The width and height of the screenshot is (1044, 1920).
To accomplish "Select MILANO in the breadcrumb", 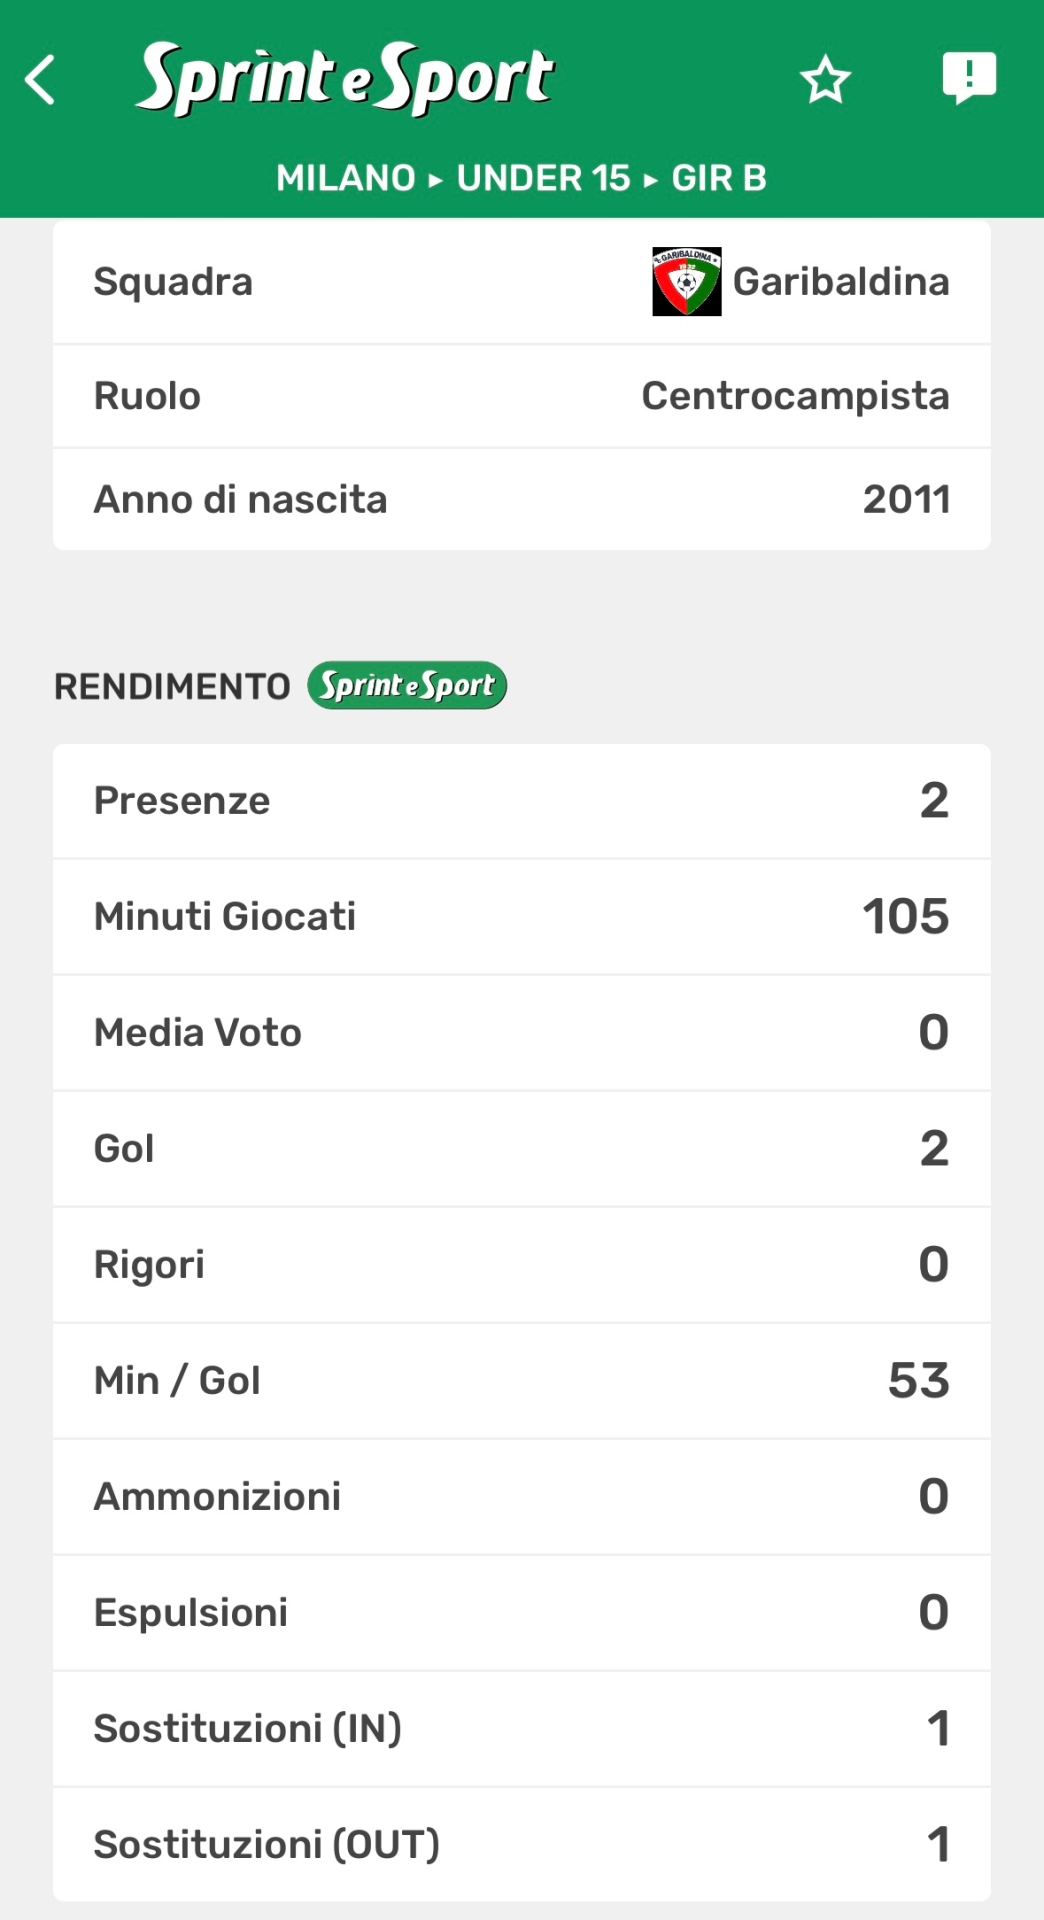I will (x=346, y=178).
